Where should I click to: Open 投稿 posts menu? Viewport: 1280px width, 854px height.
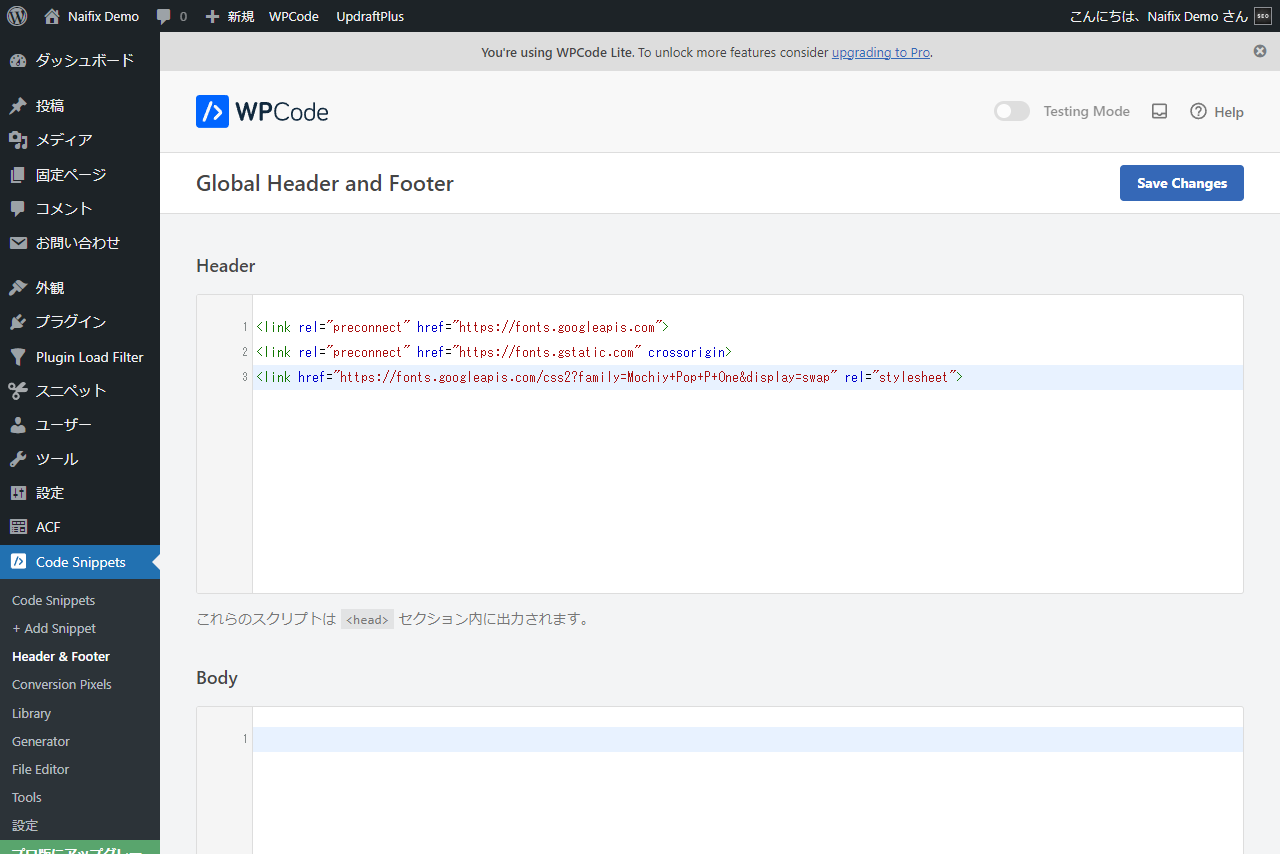(x=80, y=106)
